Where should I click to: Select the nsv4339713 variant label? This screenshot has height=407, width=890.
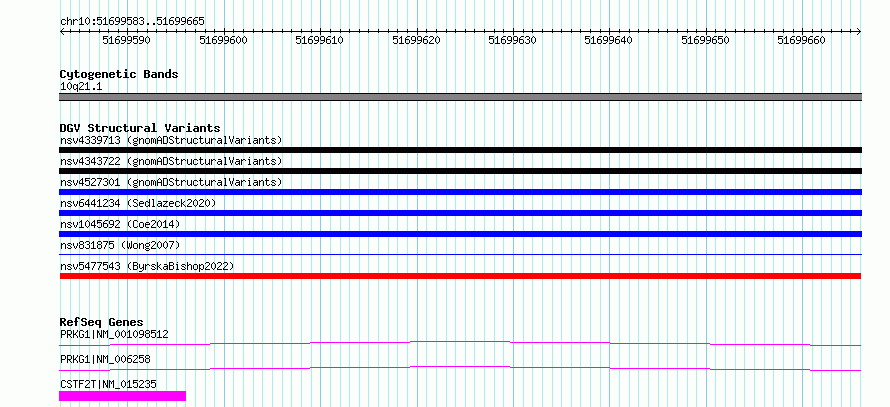pos(171,140)
